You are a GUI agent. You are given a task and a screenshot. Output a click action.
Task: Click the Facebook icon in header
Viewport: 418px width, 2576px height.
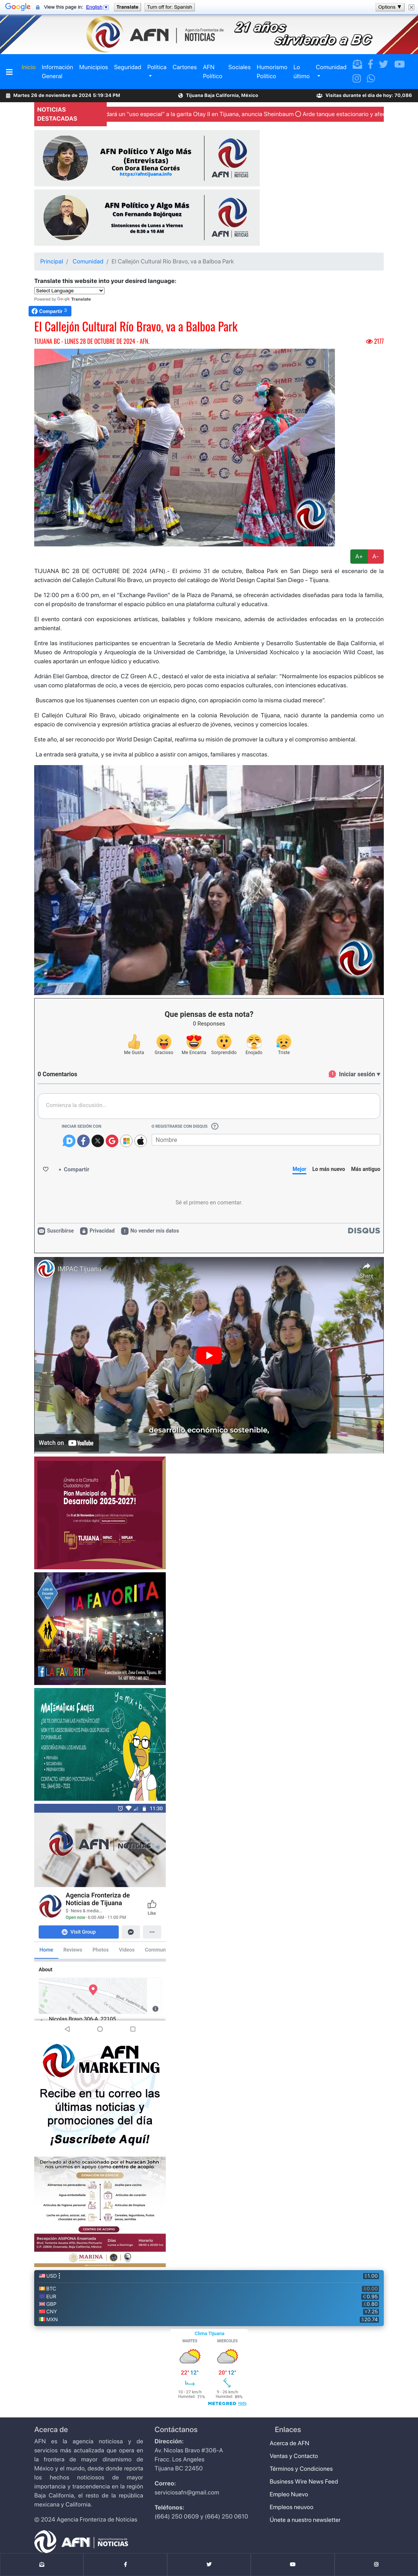pyautogui.click(x=370, y=64)
